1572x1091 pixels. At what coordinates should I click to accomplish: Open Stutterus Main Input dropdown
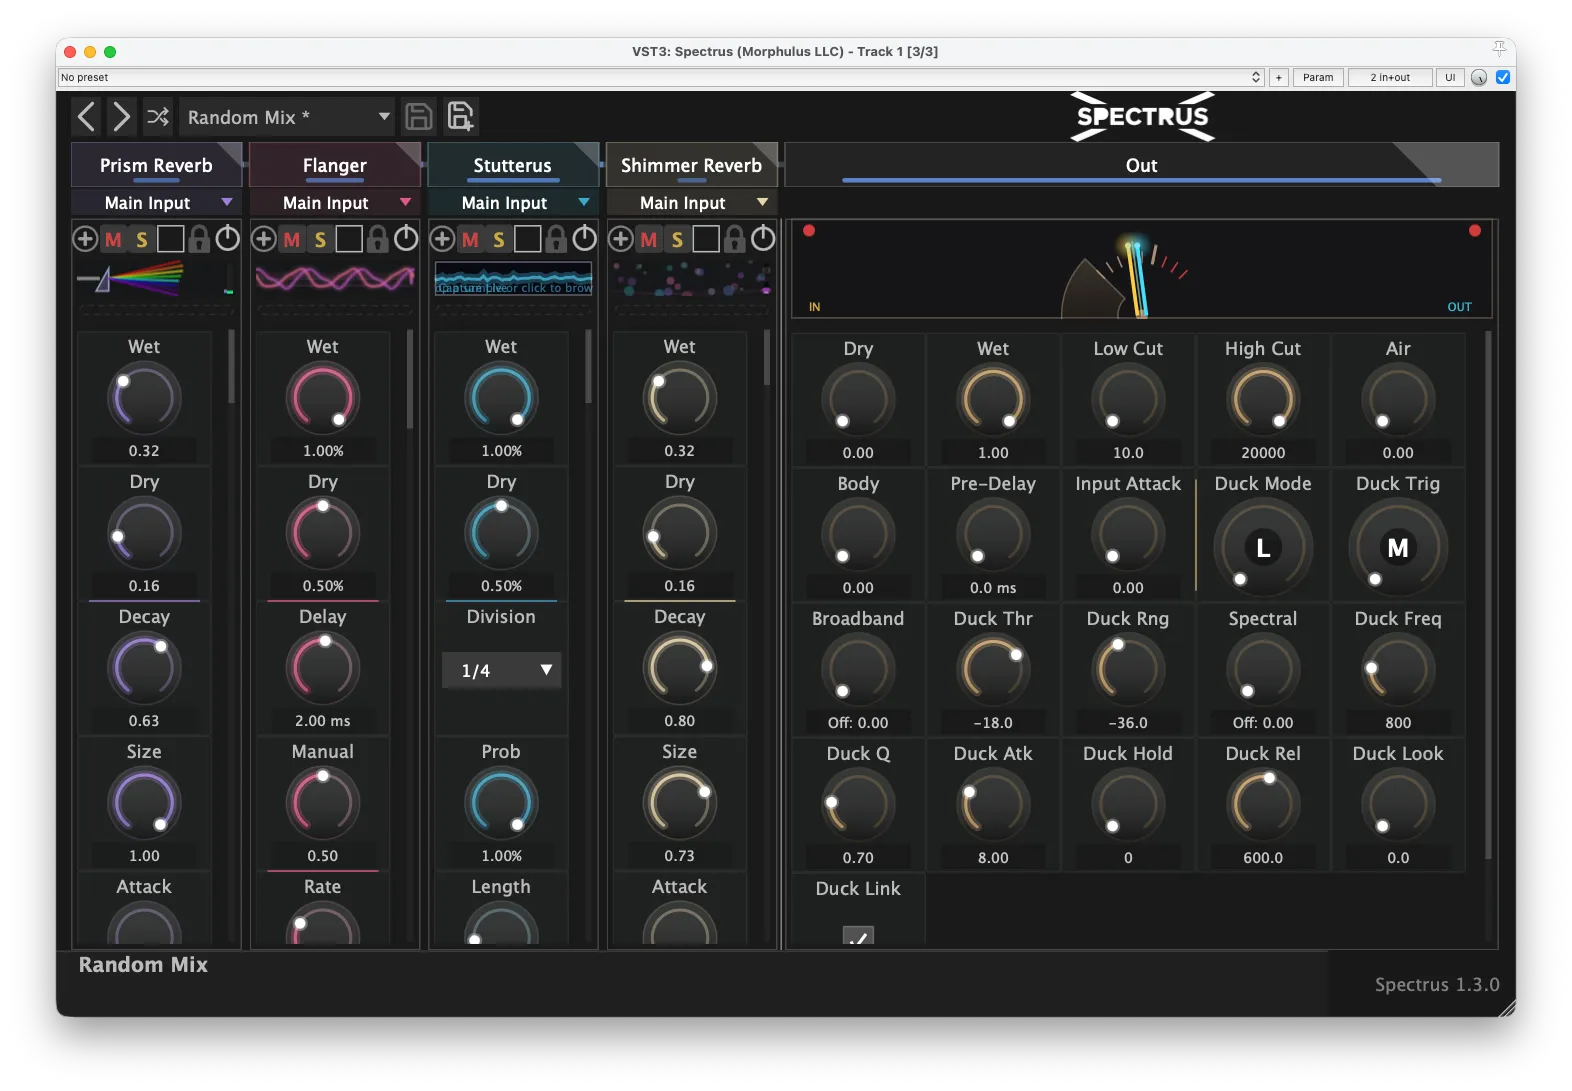pos(513,202)
